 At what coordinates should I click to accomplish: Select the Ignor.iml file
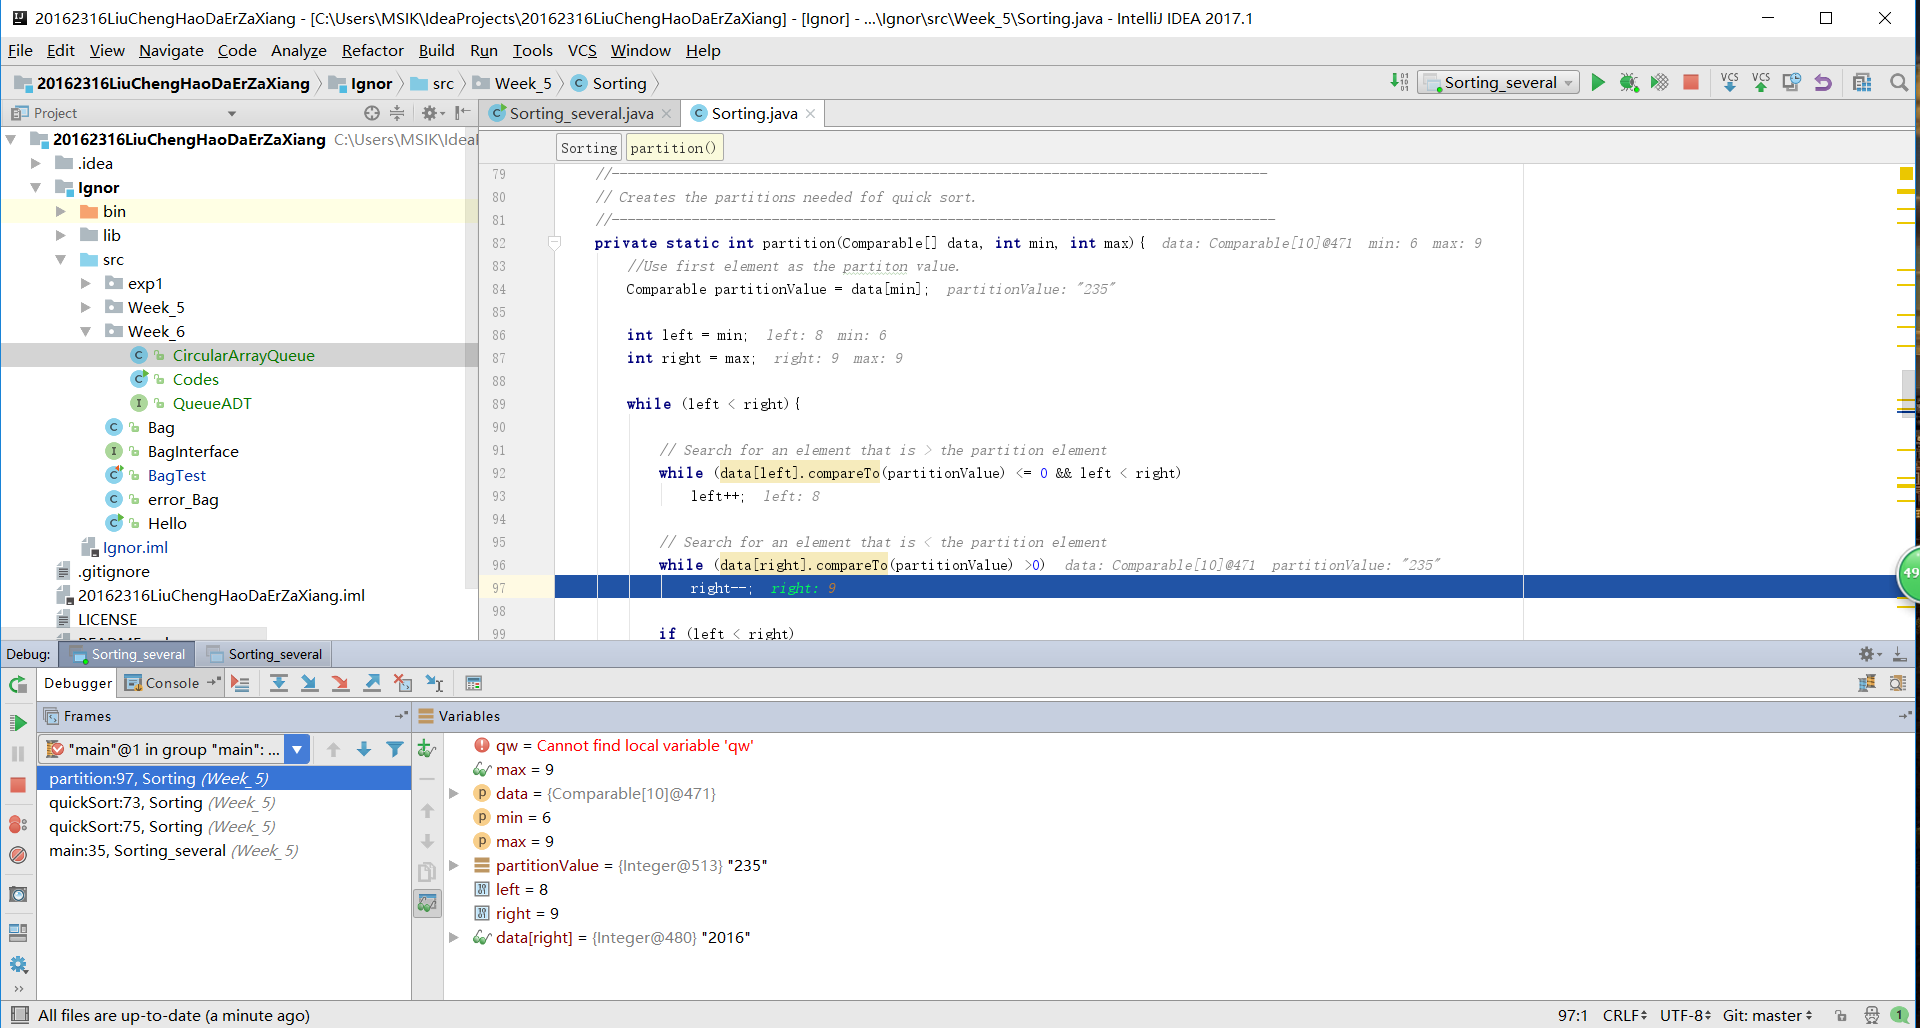135,547
